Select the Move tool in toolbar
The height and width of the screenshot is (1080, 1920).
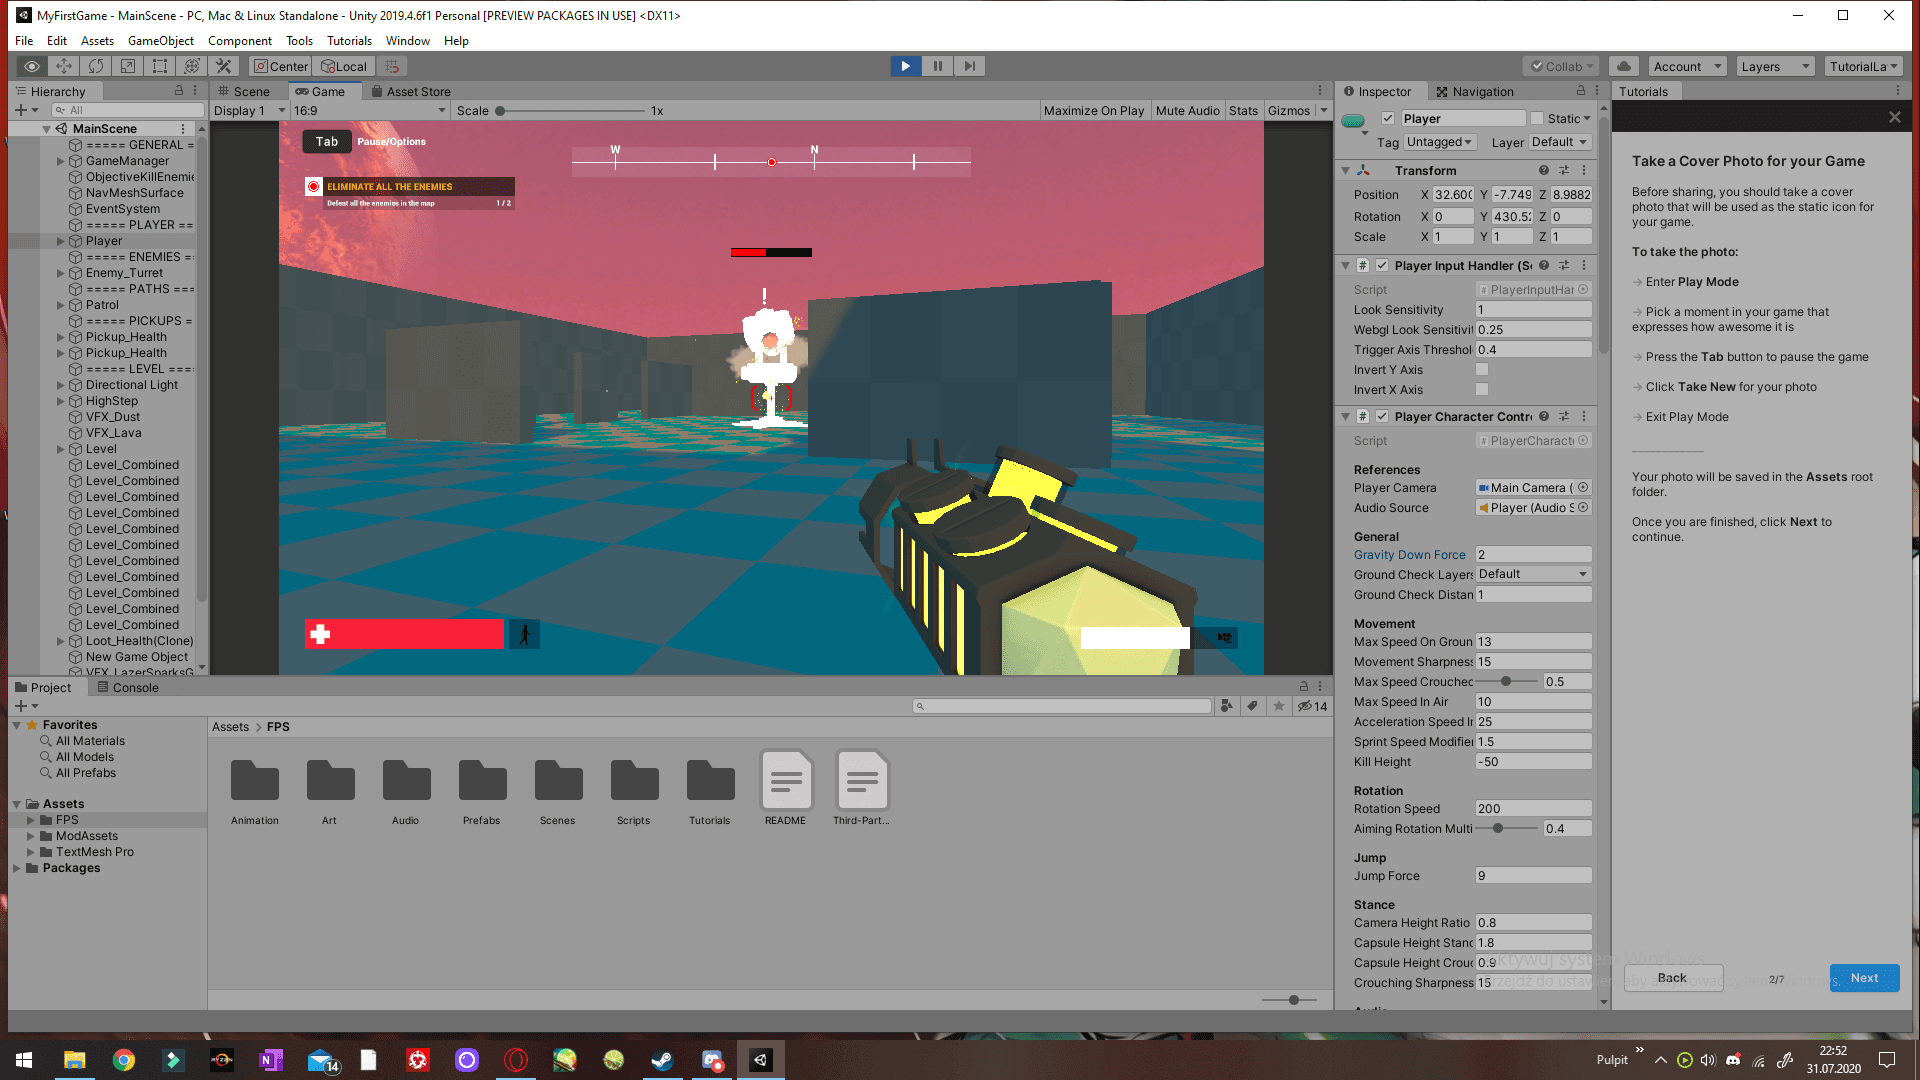[64, 66]
